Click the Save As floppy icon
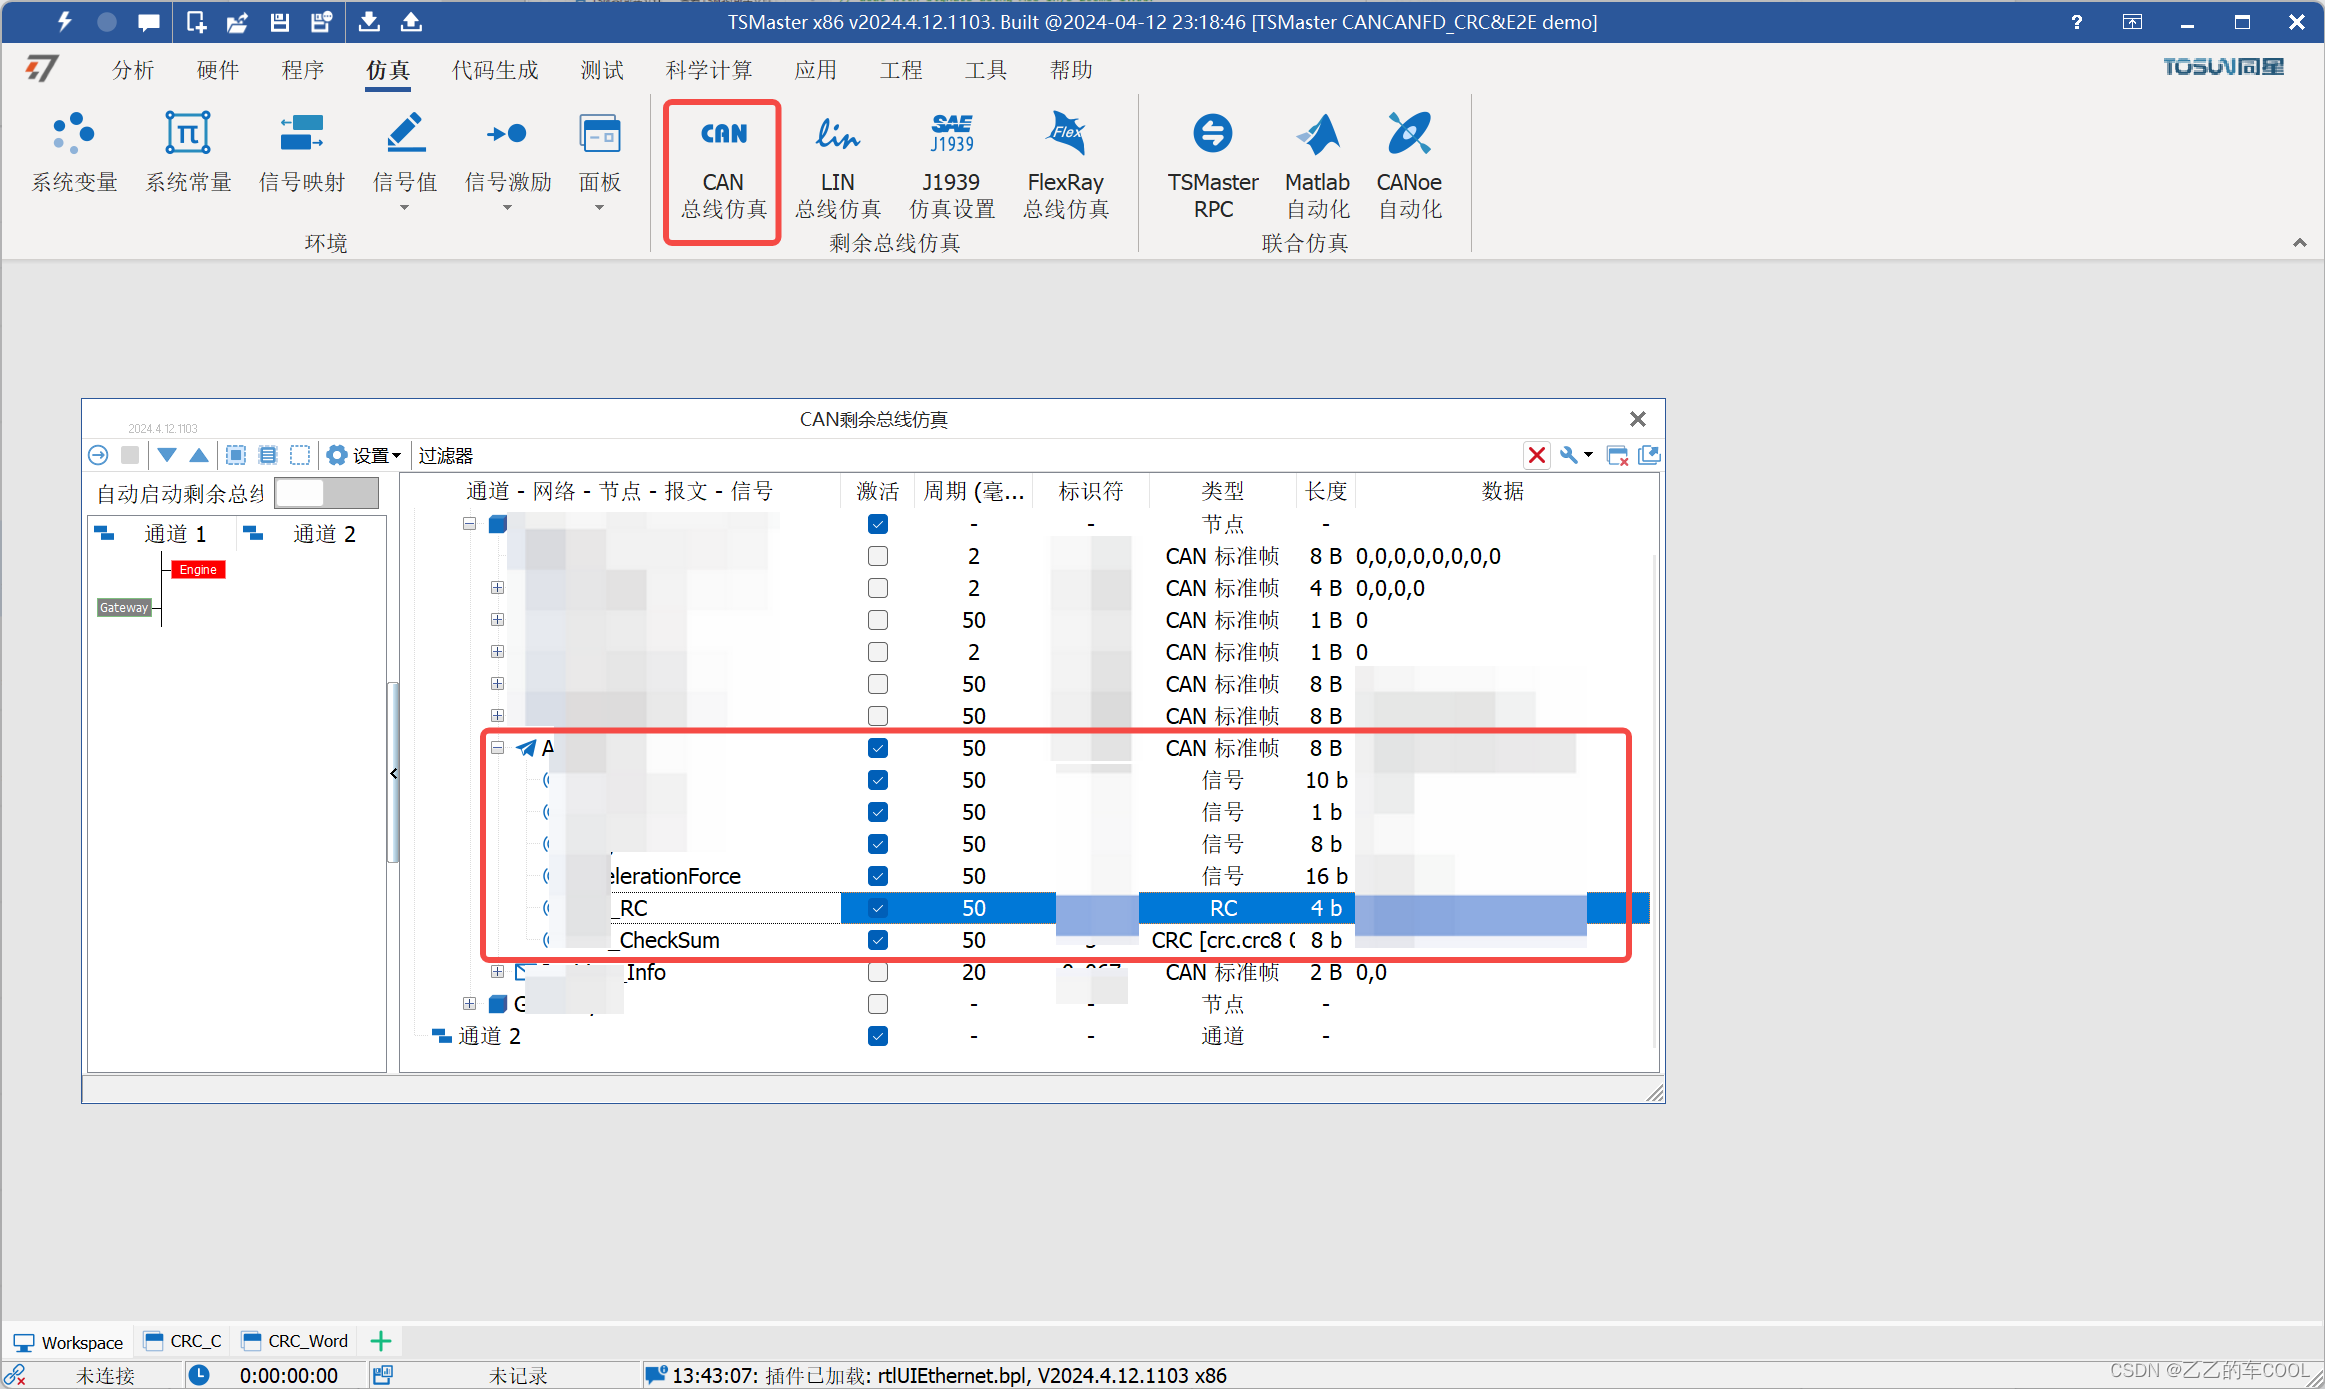Screen dimensions: 2325x1389 [x=321, y=21]
